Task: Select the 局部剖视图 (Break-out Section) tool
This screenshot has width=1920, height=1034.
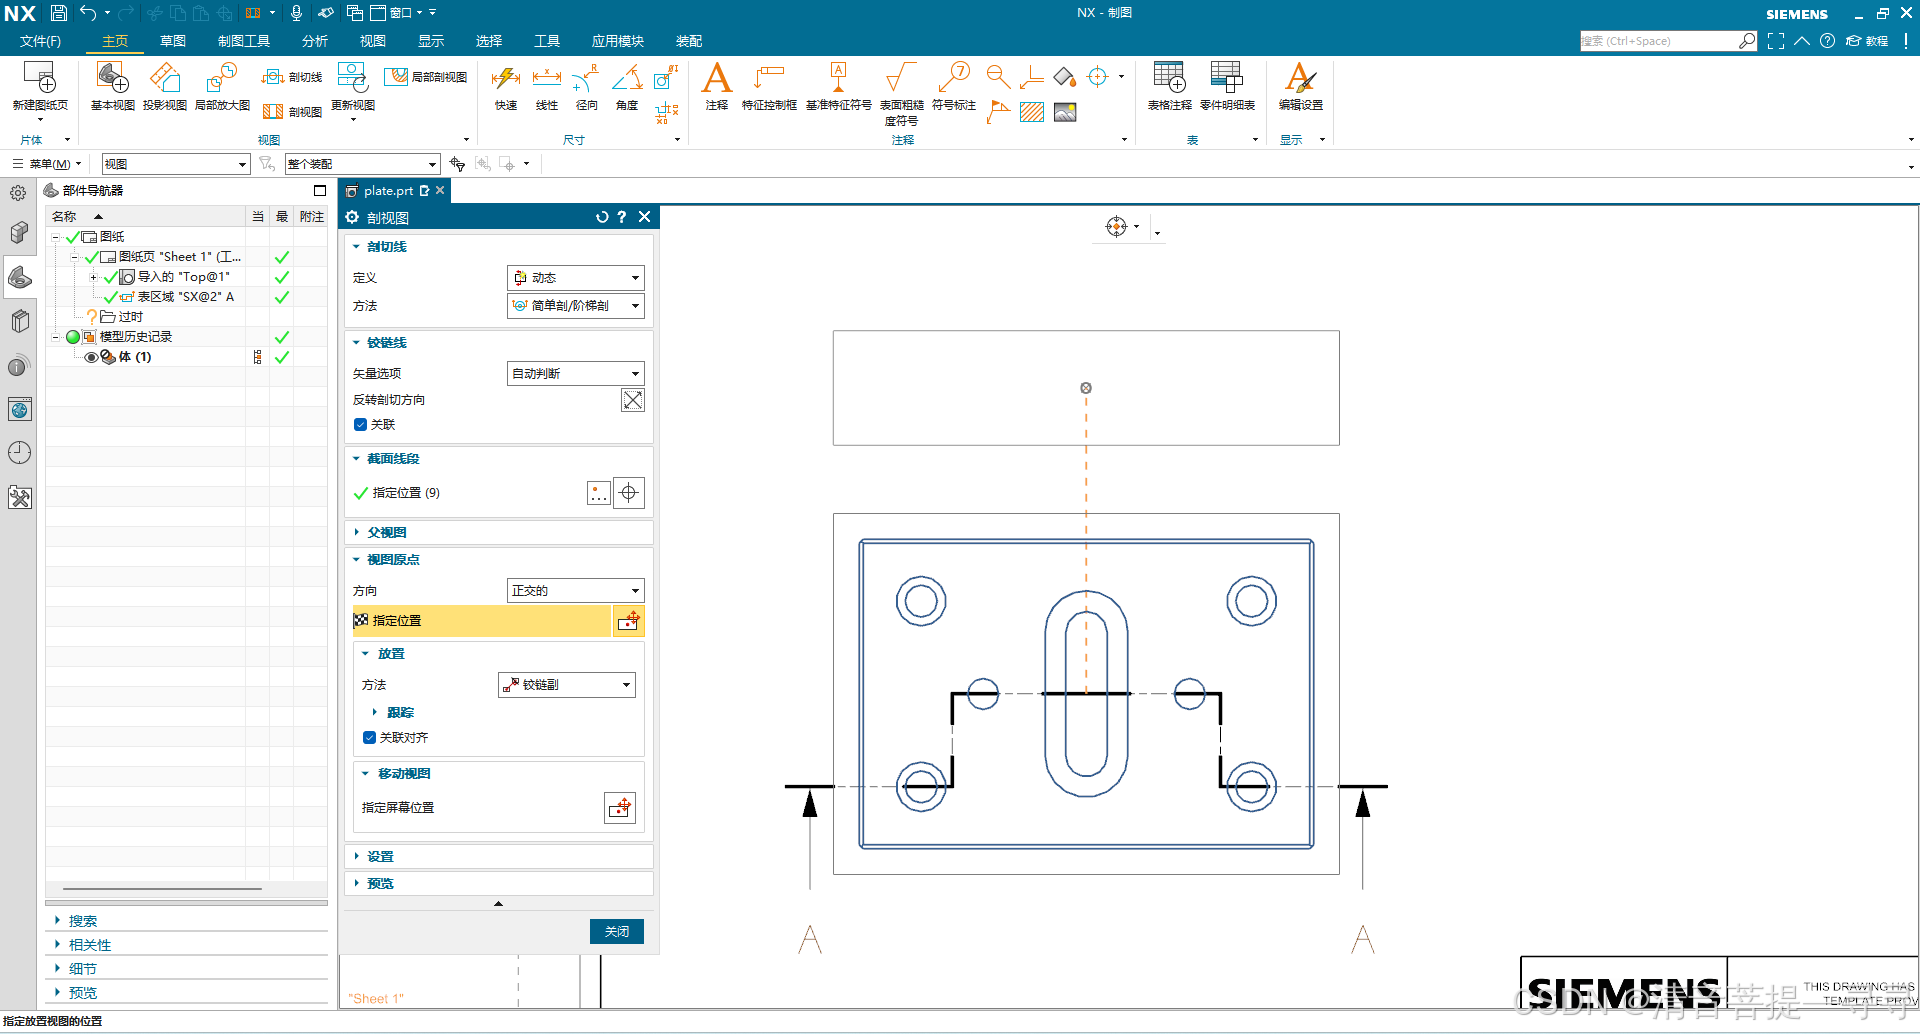Action: click(426, 77)
